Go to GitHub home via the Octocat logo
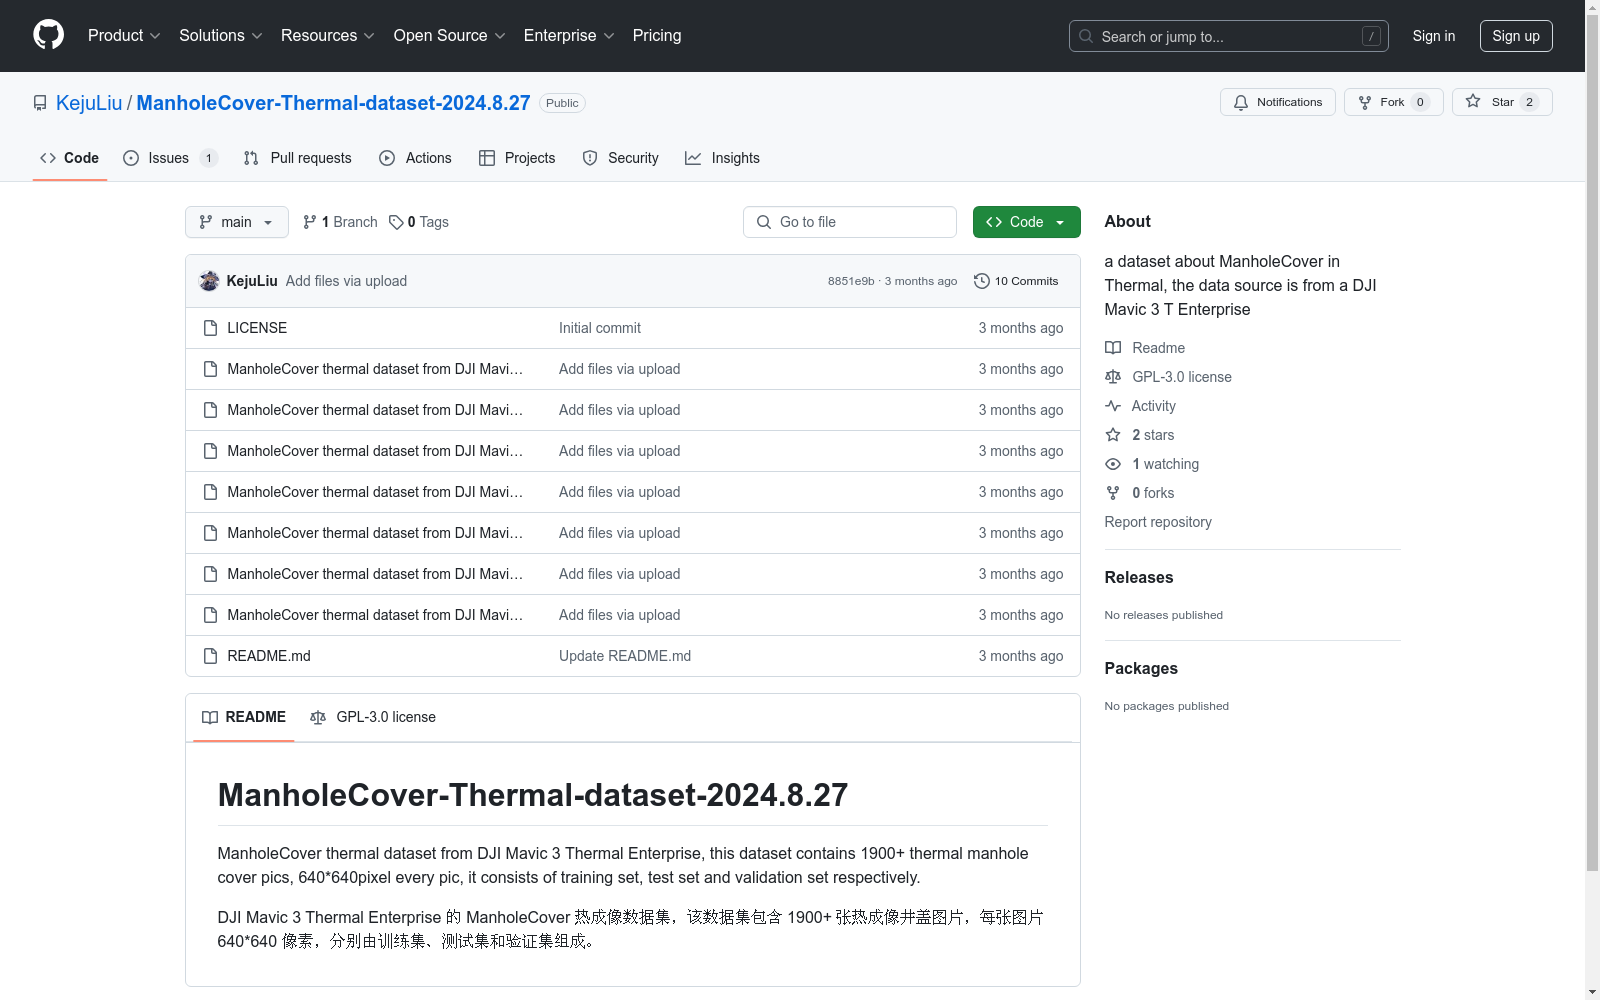This screenshot has height=1000, width=1600. click(48, 35)
